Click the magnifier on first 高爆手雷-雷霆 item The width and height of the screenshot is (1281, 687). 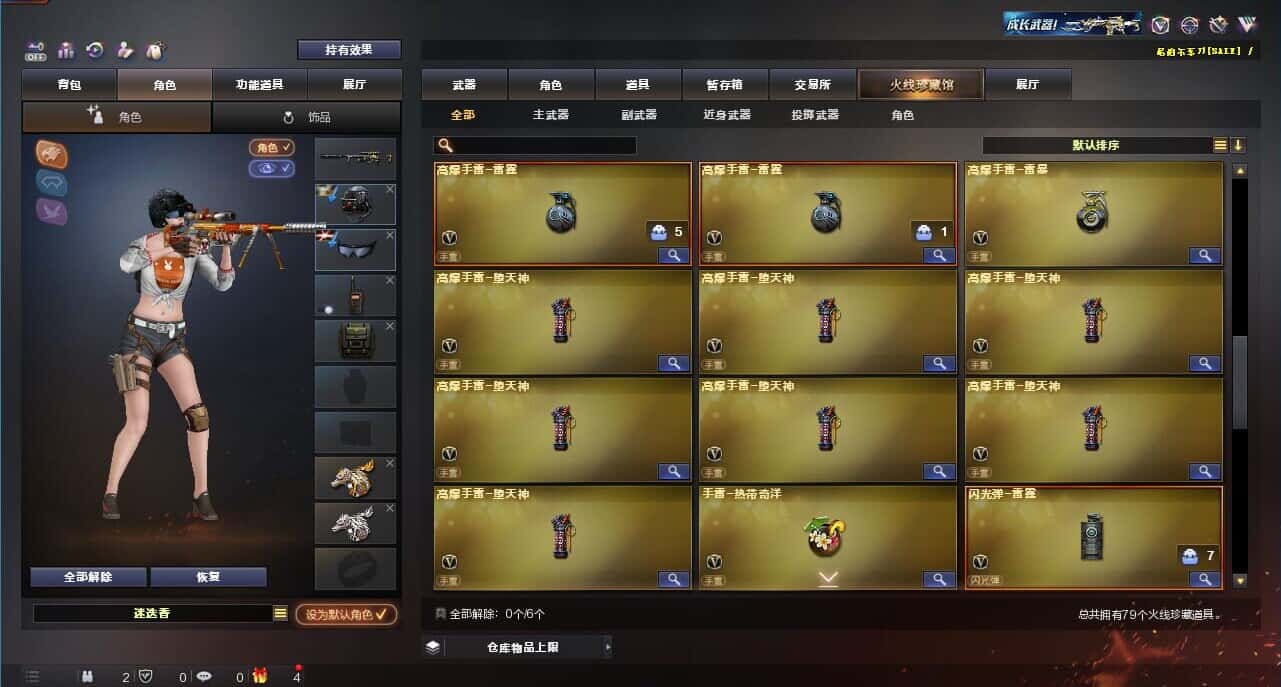tap(674, 255)
